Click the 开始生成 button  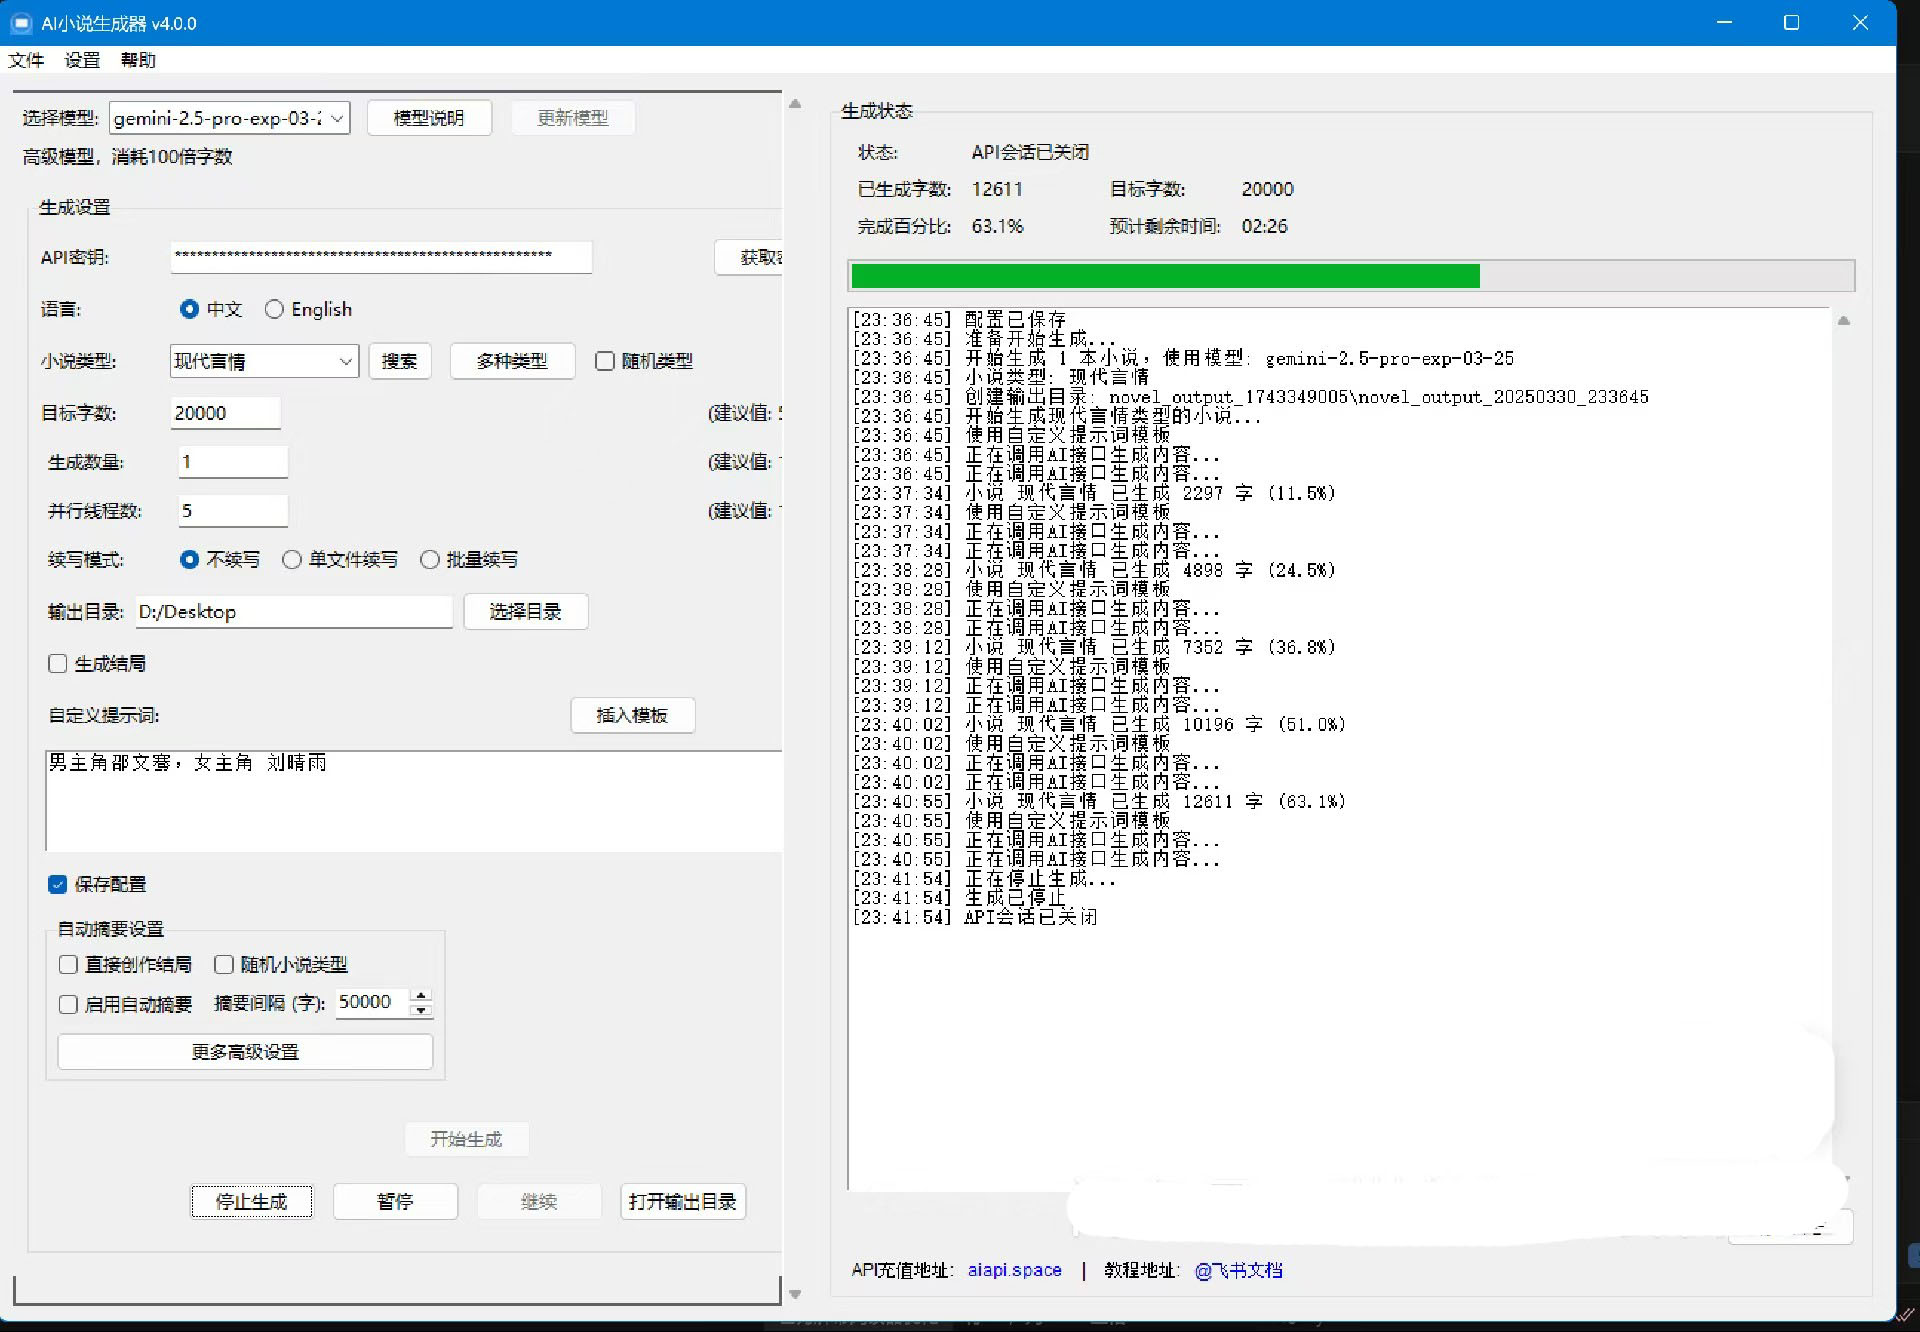point(466,1139)
